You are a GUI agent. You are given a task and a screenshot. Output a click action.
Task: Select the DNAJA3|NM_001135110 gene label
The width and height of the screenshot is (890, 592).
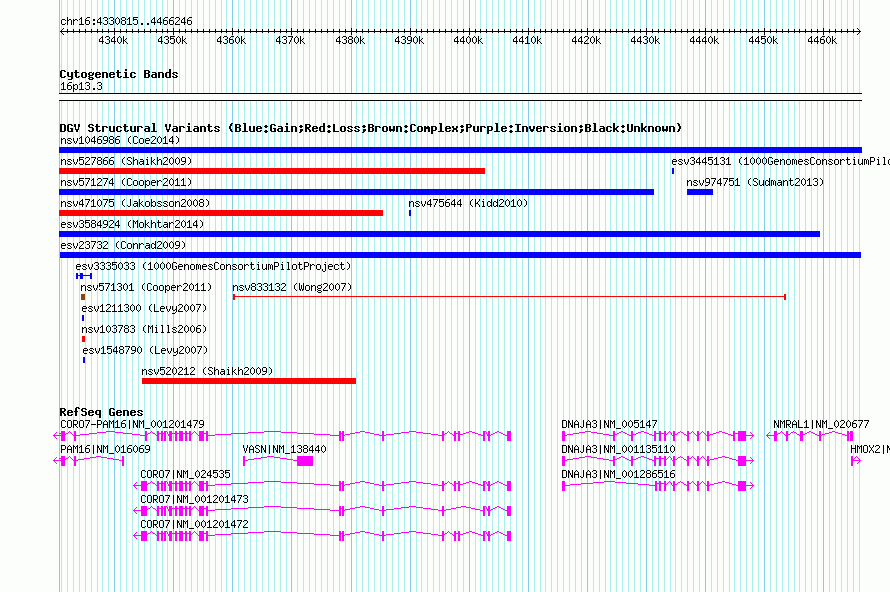click(x=618, y=449)
